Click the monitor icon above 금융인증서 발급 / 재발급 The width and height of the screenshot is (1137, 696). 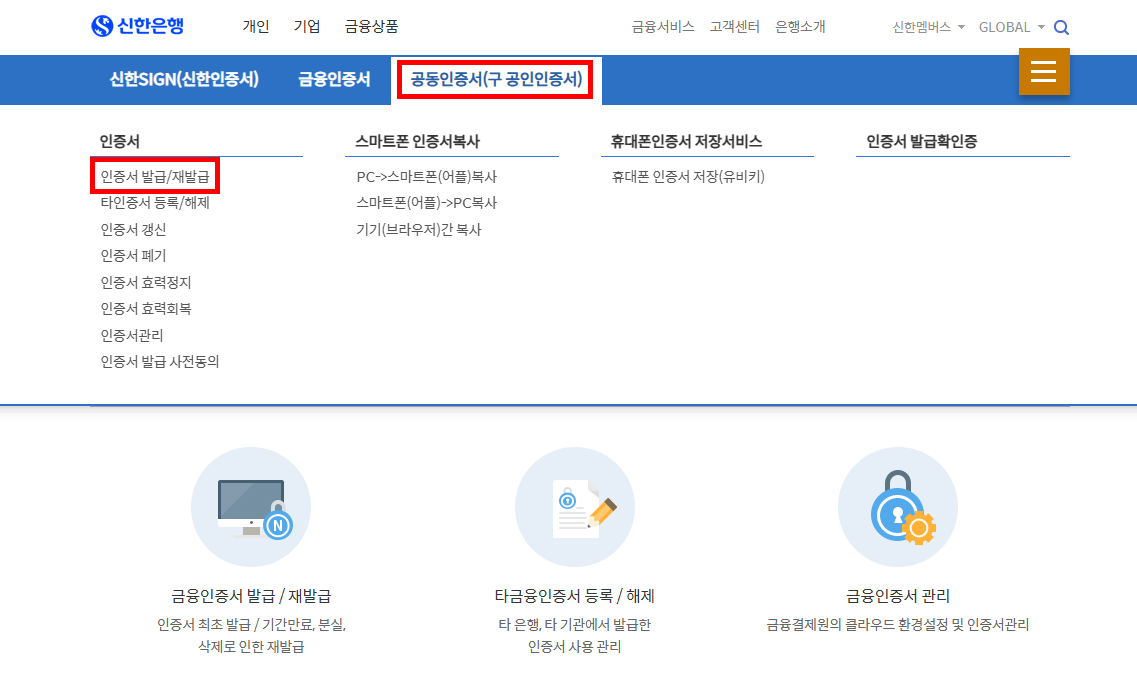coord(251,507)
